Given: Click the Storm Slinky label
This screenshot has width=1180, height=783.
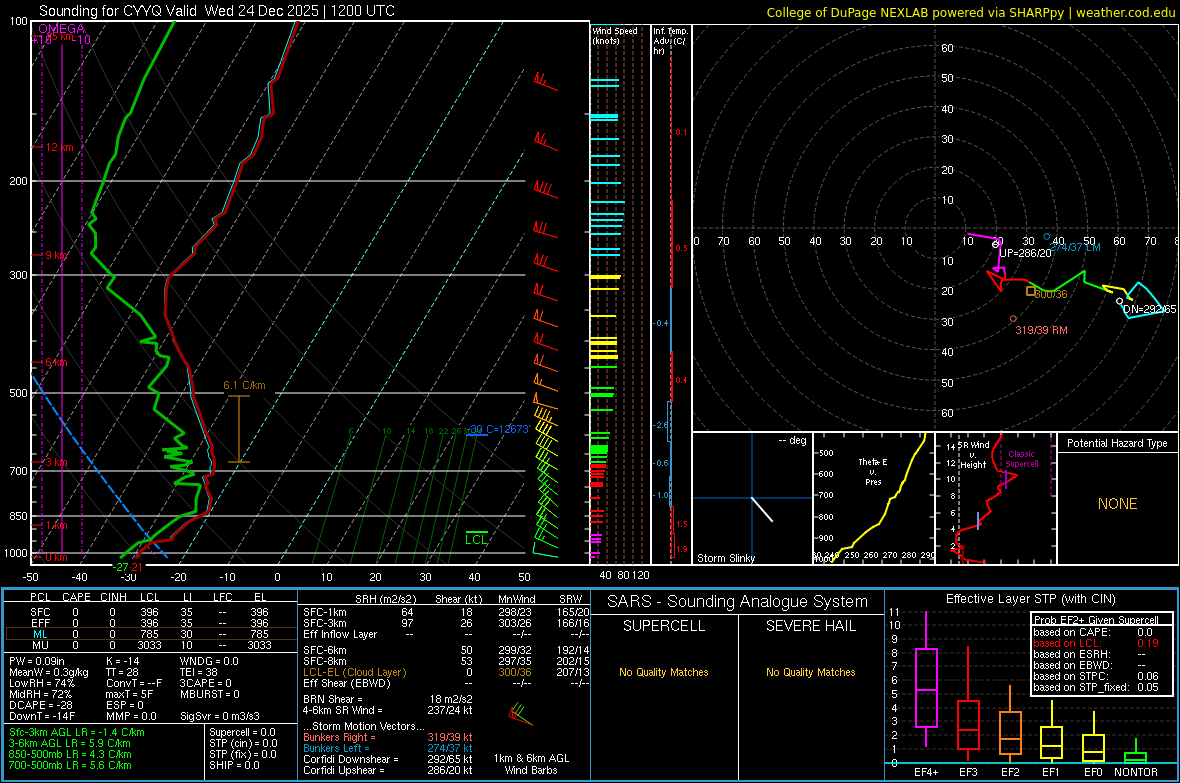Looking at the screenshot, I should [x=725, y=558].
